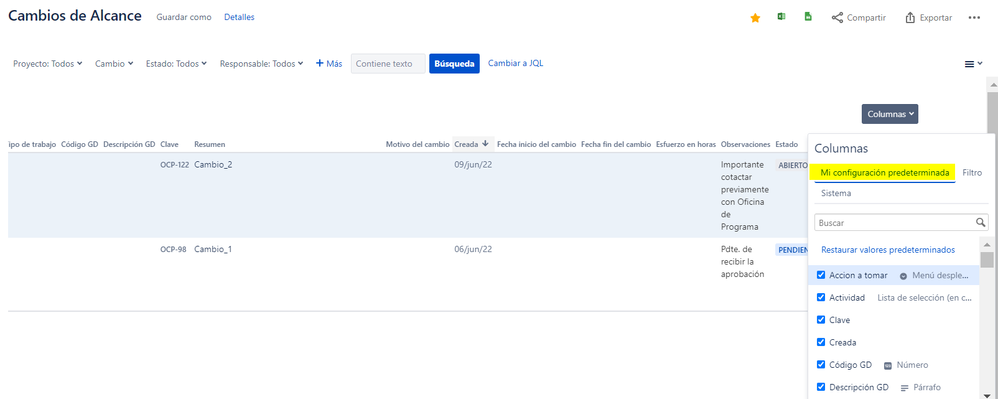Click the PENDIEN status badge
The height and width of the screenshot is (399, 998).
[792, 250]
